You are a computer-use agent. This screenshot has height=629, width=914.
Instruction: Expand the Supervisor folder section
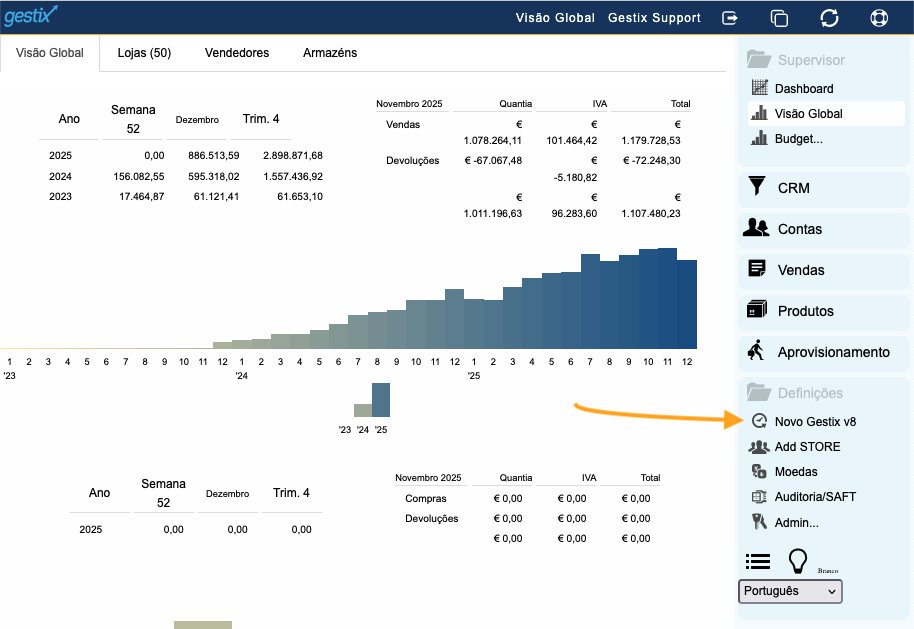810,60
